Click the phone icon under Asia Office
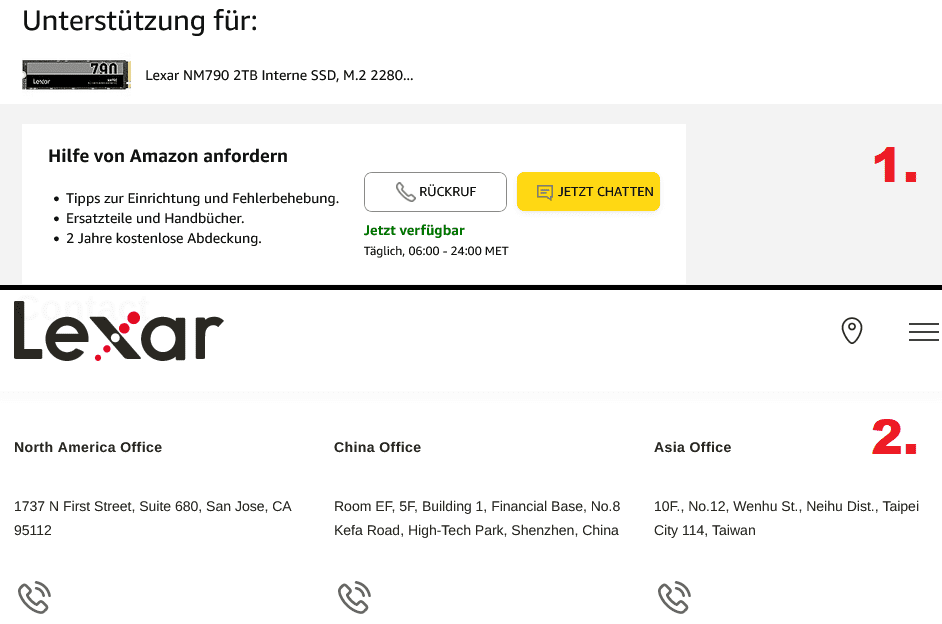The height and width of the screenshot is (624, 942). [x=675, y=598]
